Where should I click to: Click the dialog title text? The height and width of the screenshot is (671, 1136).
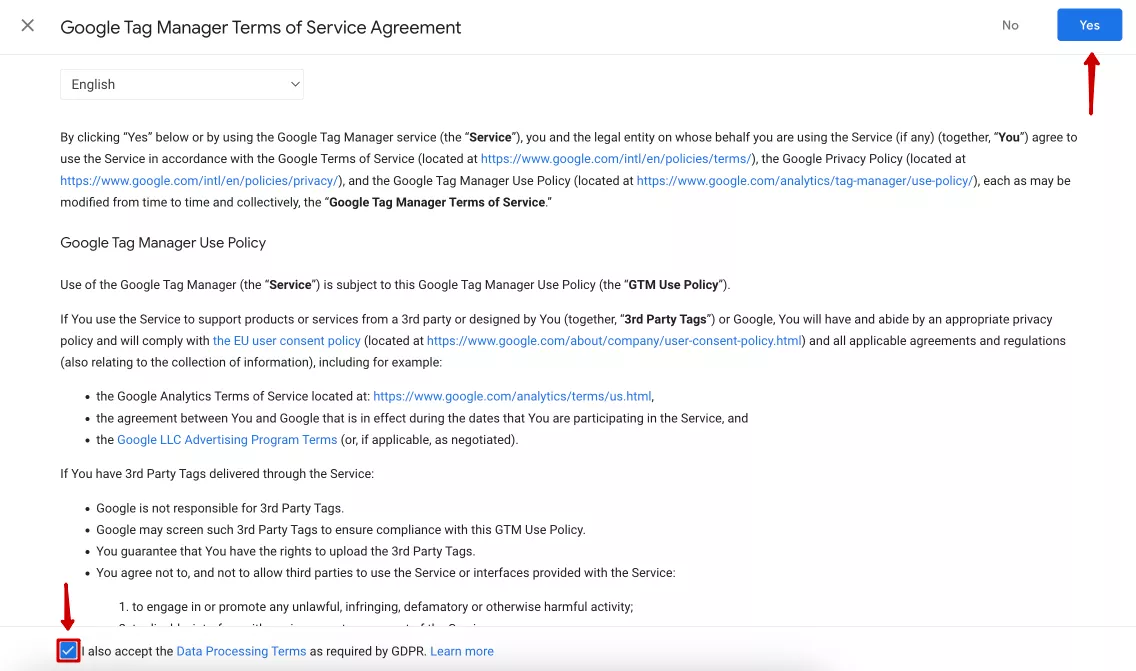[x=261, y=27]
